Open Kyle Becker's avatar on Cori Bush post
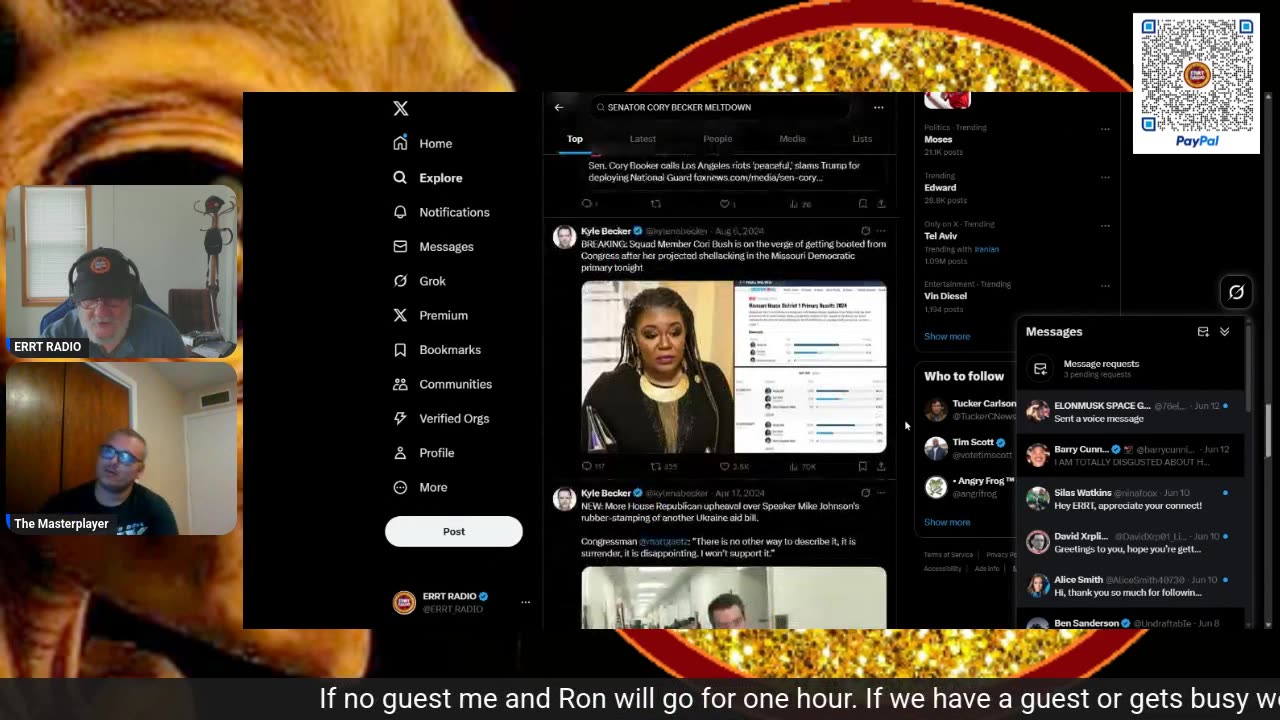This screenshot has width=1280, height=720. pyautogui.click(x=565, y=237)
